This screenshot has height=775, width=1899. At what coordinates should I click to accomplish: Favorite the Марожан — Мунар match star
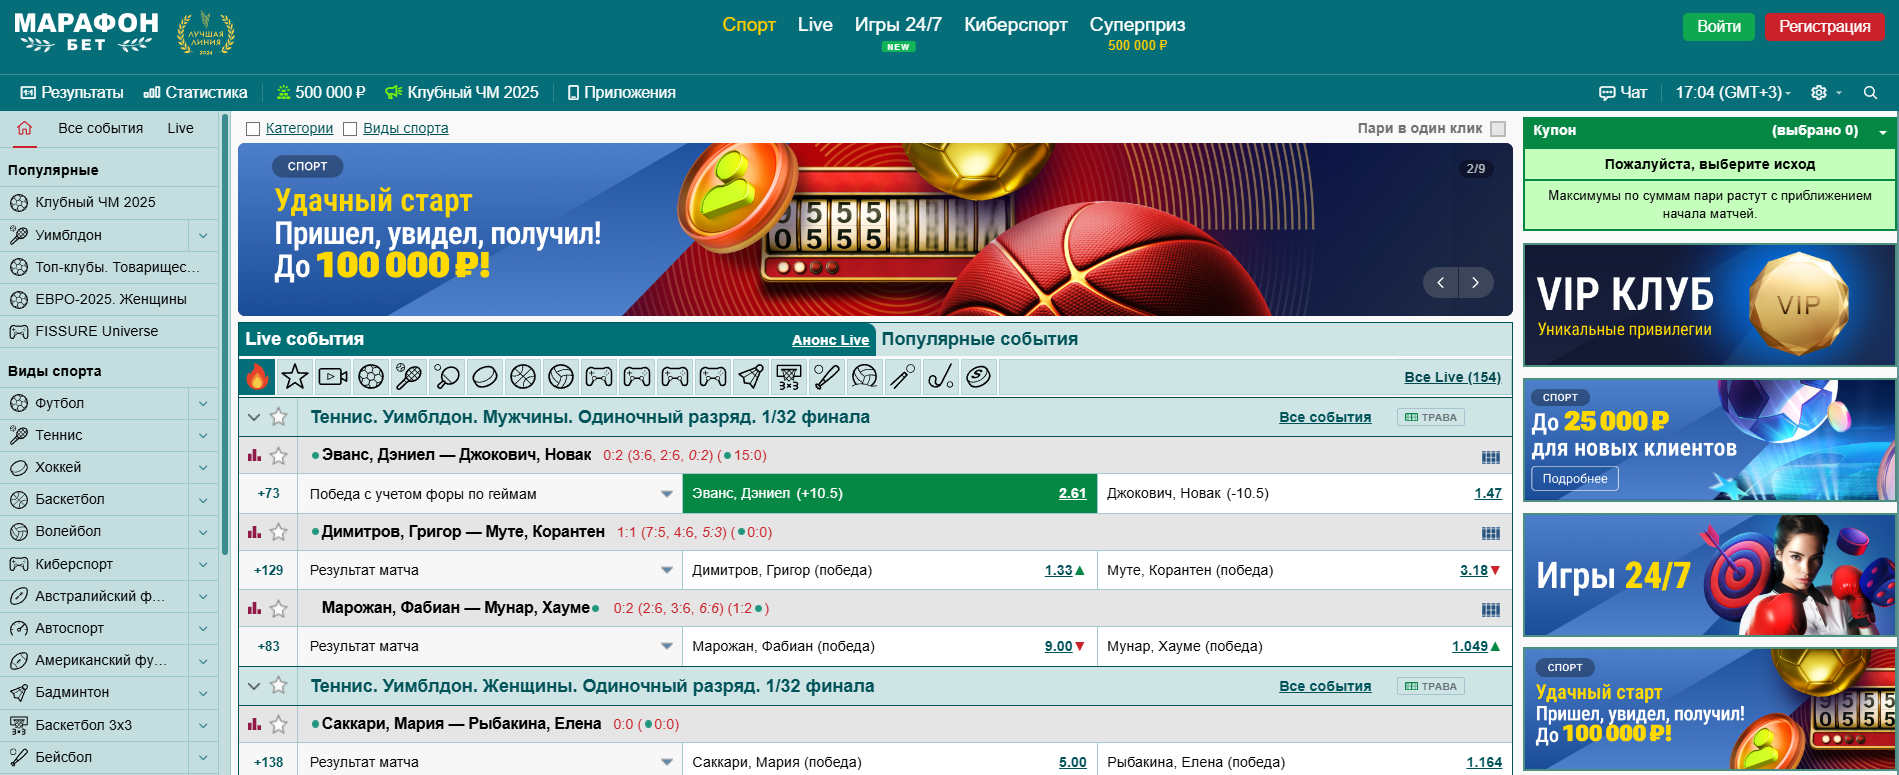click(x=279, y=608)
